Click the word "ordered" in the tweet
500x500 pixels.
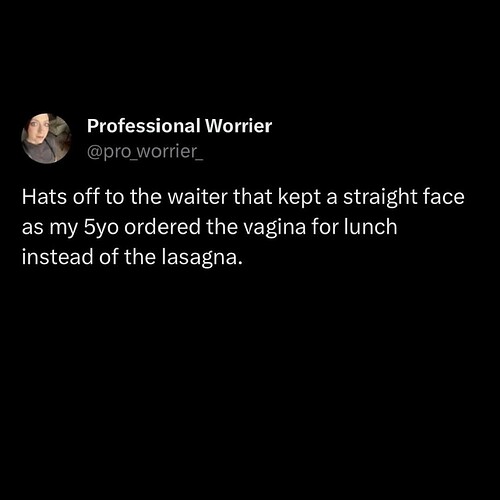pos(162,227)
